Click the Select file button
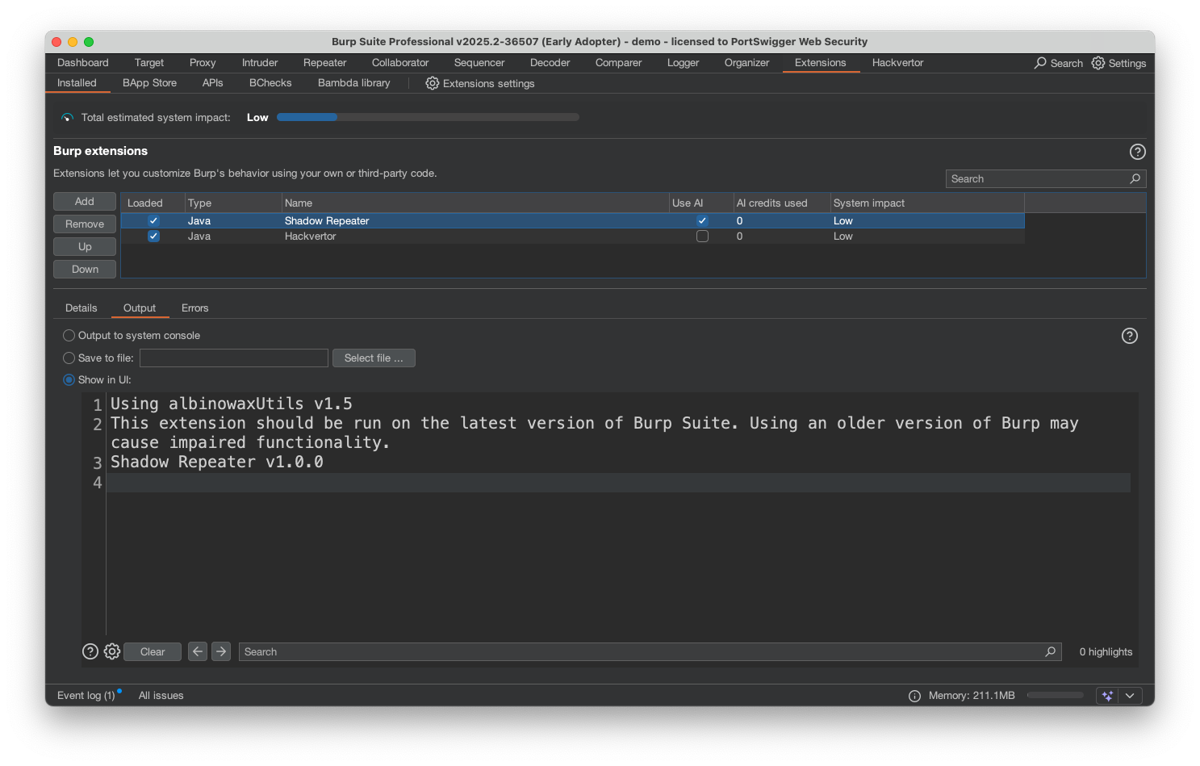This screenshot has height=766, width=1200. pos(373,357)
